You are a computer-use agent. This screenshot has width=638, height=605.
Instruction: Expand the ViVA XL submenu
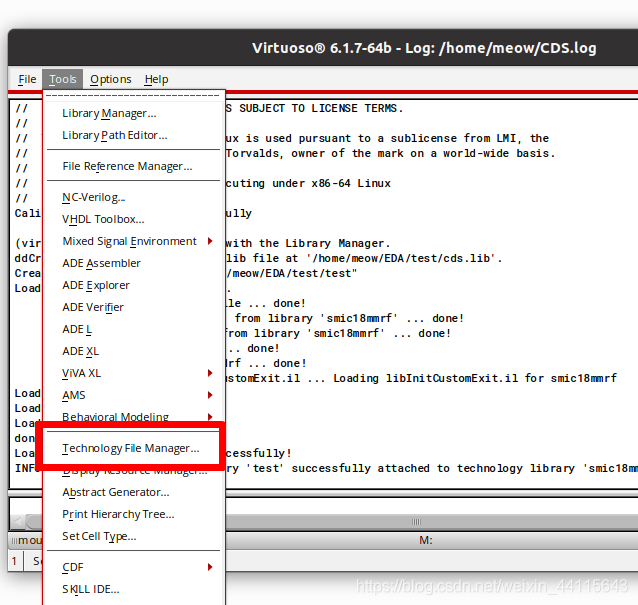tap(133, 373)
